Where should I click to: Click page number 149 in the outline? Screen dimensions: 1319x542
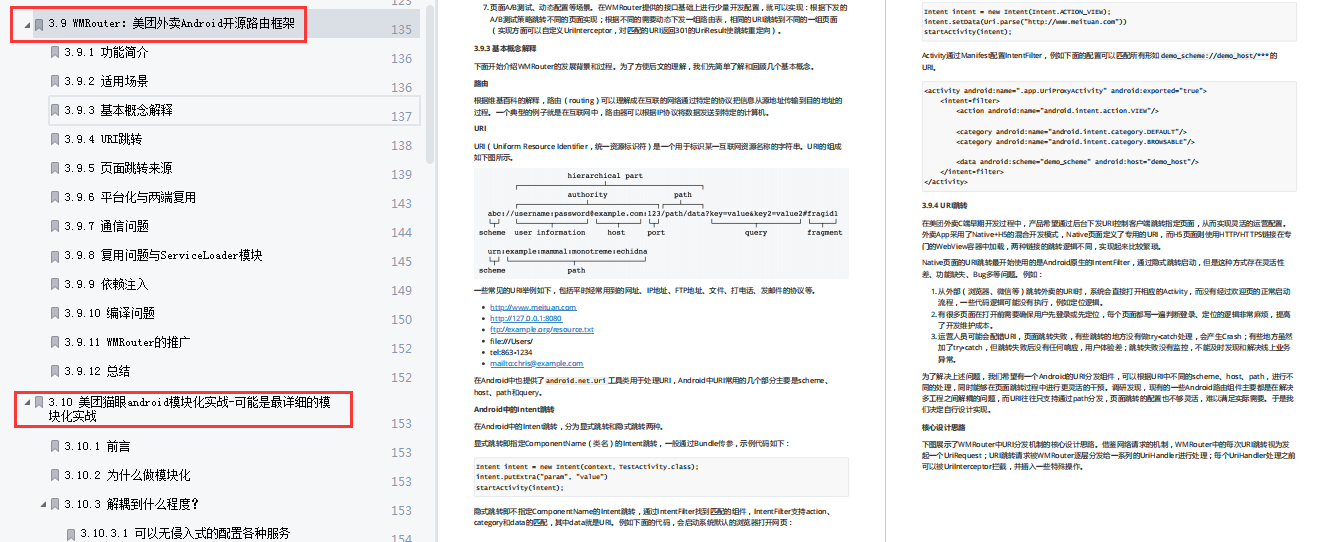tap(401, 290)
